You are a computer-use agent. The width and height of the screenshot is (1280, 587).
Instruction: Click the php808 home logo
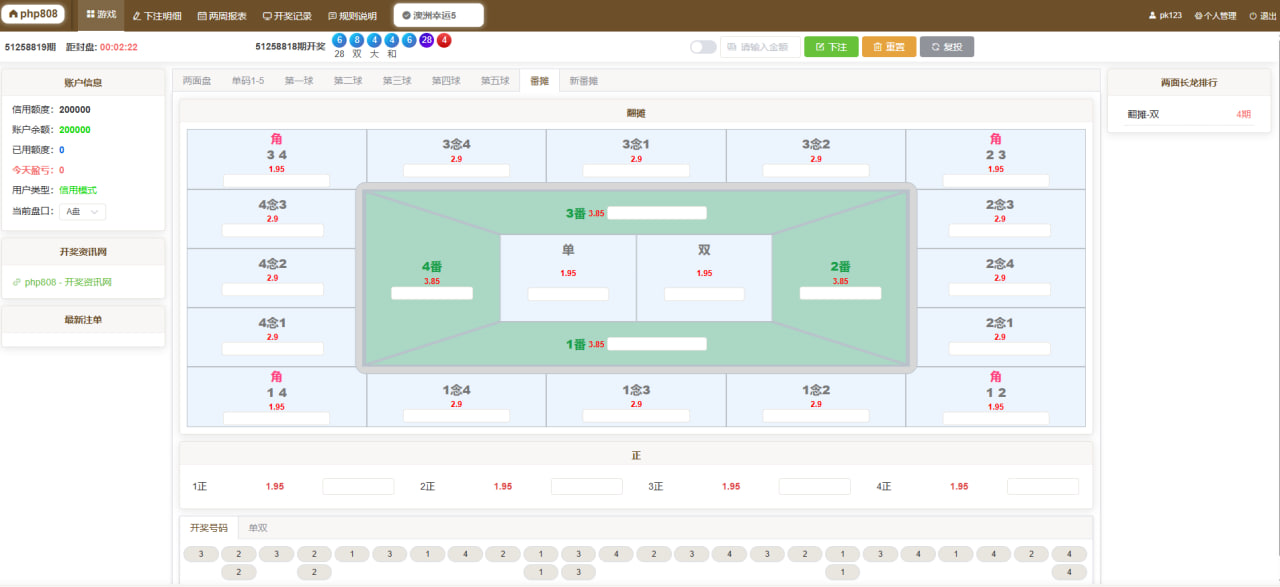[35, 15]
